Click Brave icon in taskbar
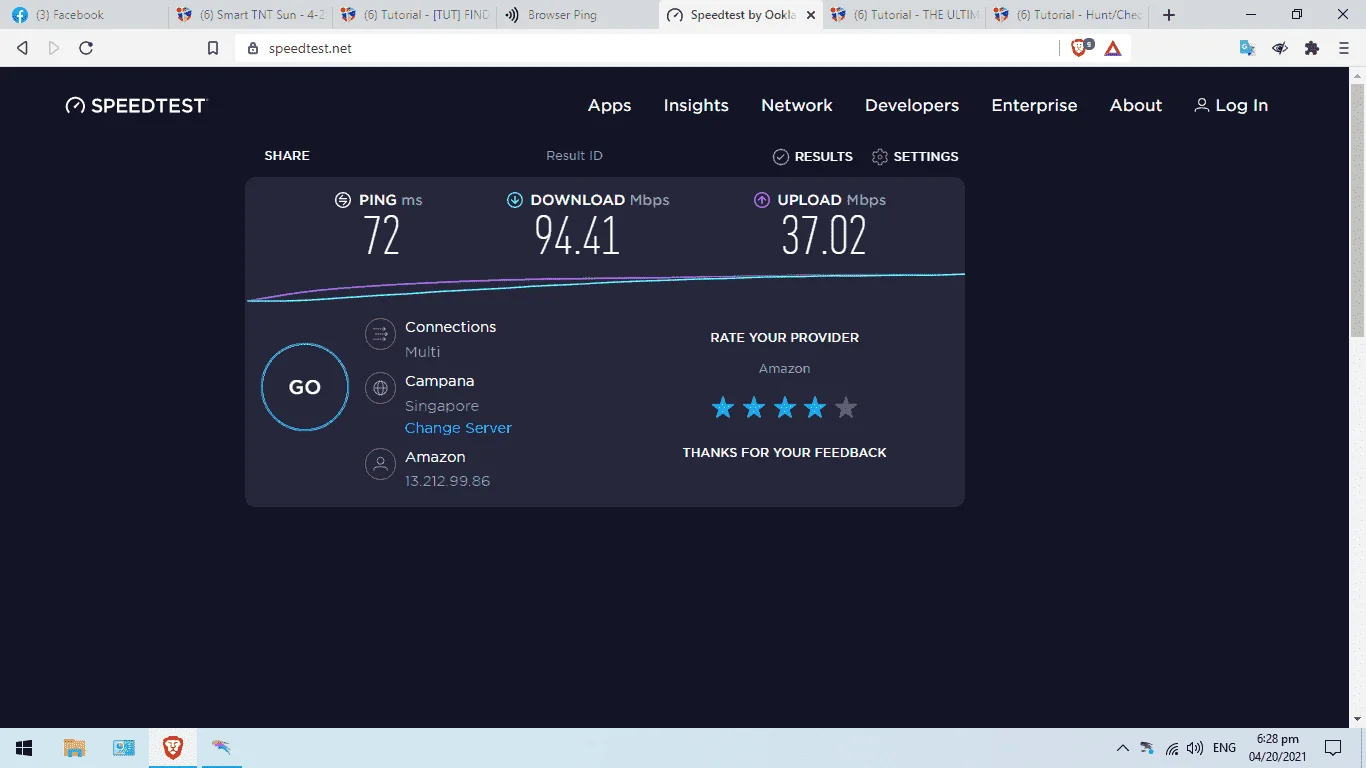The image size is (1366, 768). [173, 748]
